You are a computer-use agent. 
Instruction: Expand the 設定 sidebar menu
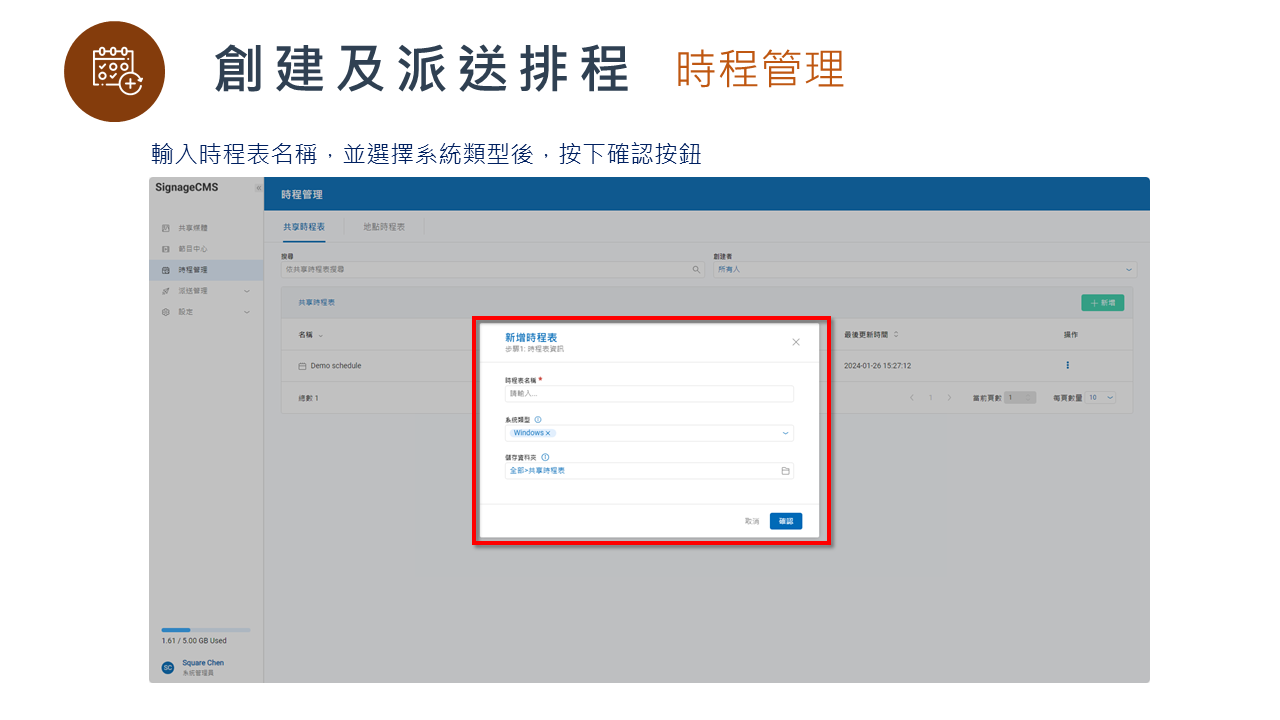206,312
